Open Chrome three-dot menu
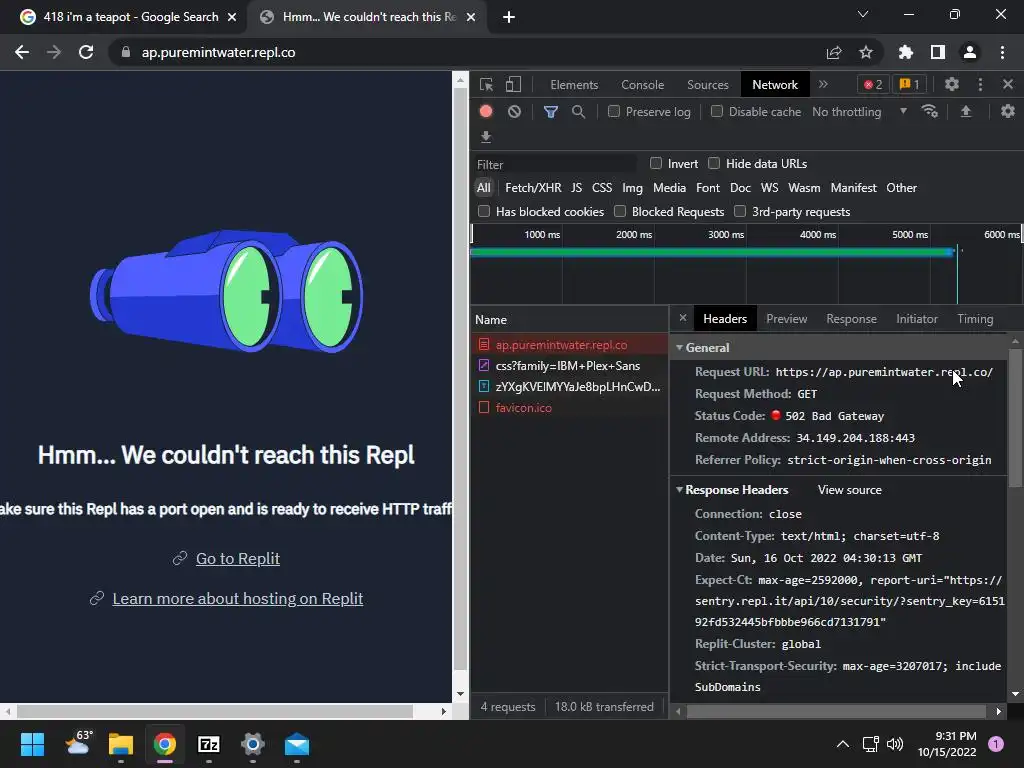Viewport: 1024px width, 768px height. pos(1002,52)
